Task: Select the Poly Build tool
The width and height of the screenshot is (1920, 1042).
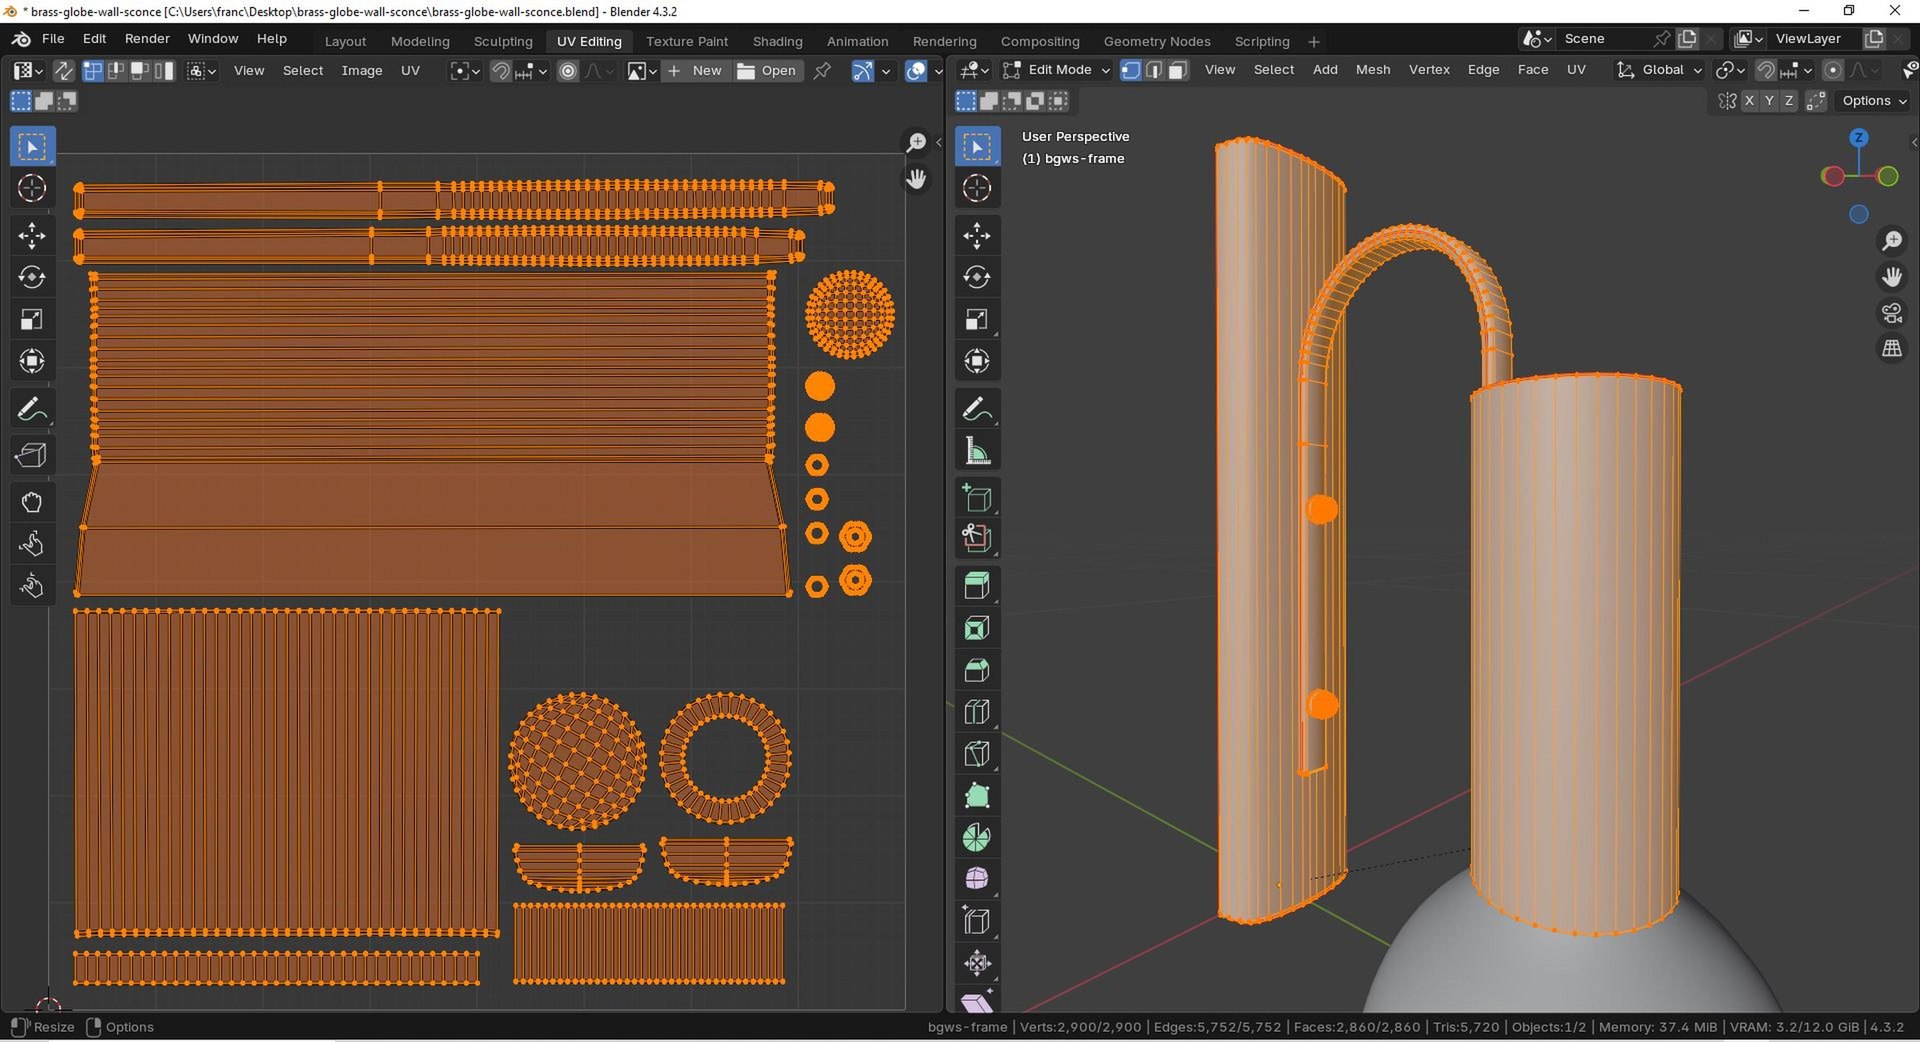Action: click(977, 796)
